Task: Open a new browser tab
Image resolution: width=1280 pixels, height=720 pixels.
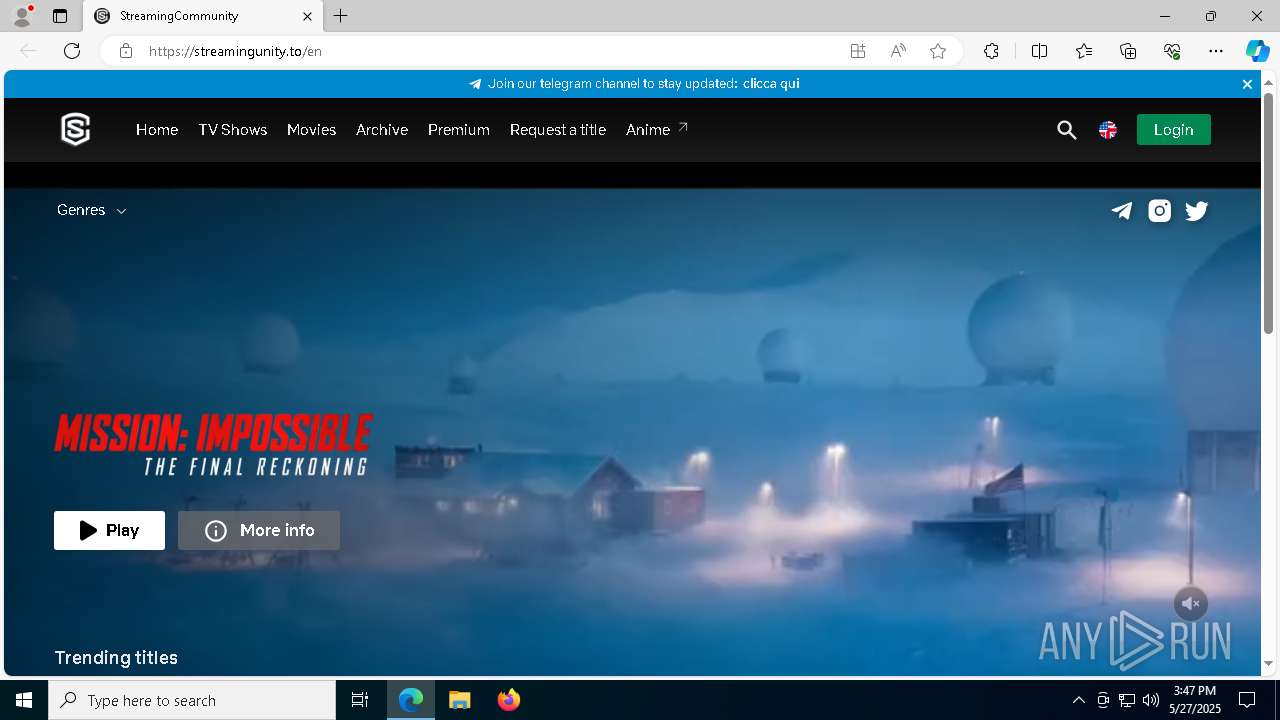Action: [341, 16]
